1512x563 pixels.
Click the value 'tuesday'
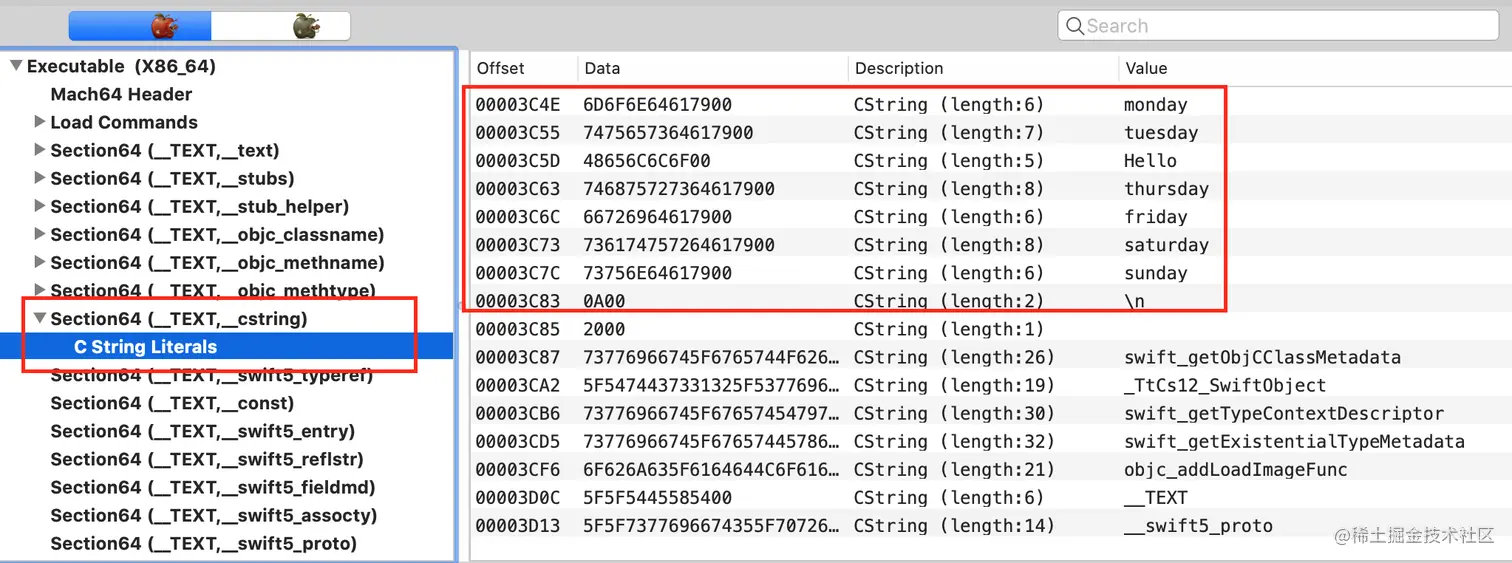point(1161,133)
